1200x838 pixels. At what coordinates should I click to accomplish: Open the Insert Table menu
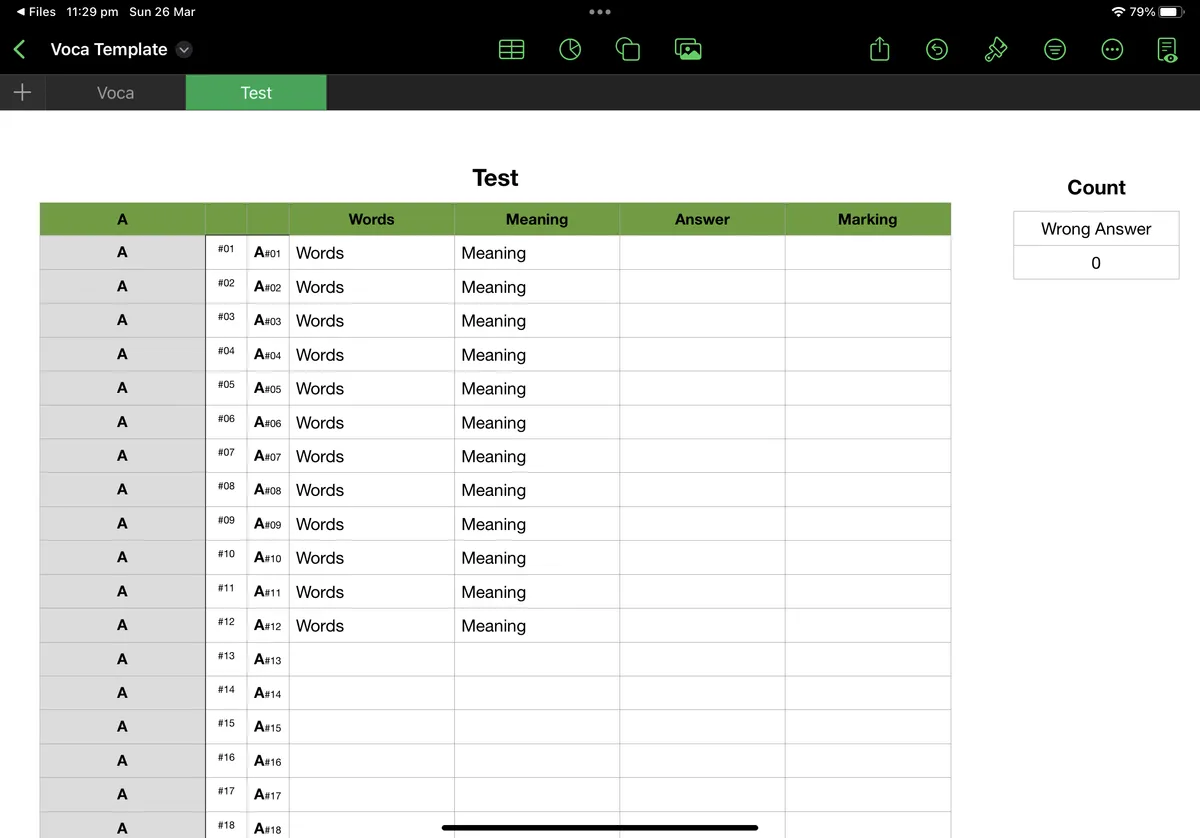click(511, 49)
